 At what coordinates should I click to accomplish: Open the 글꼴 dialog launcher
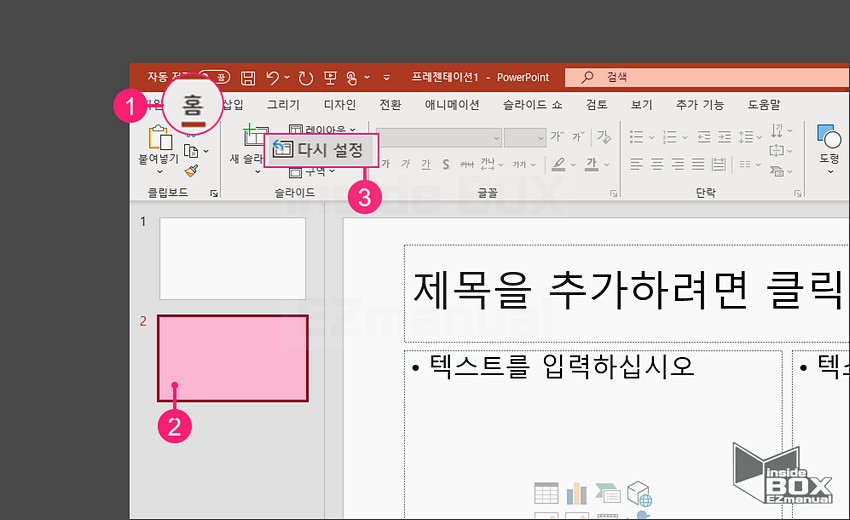pos(614,193)
